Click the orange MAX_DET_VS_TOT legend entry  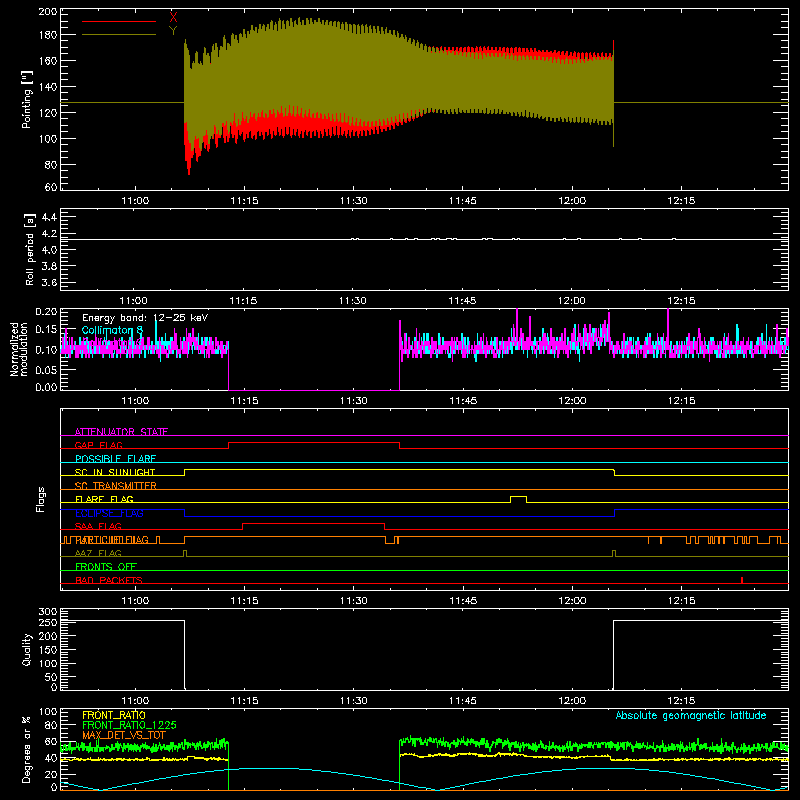coord(124,735)
